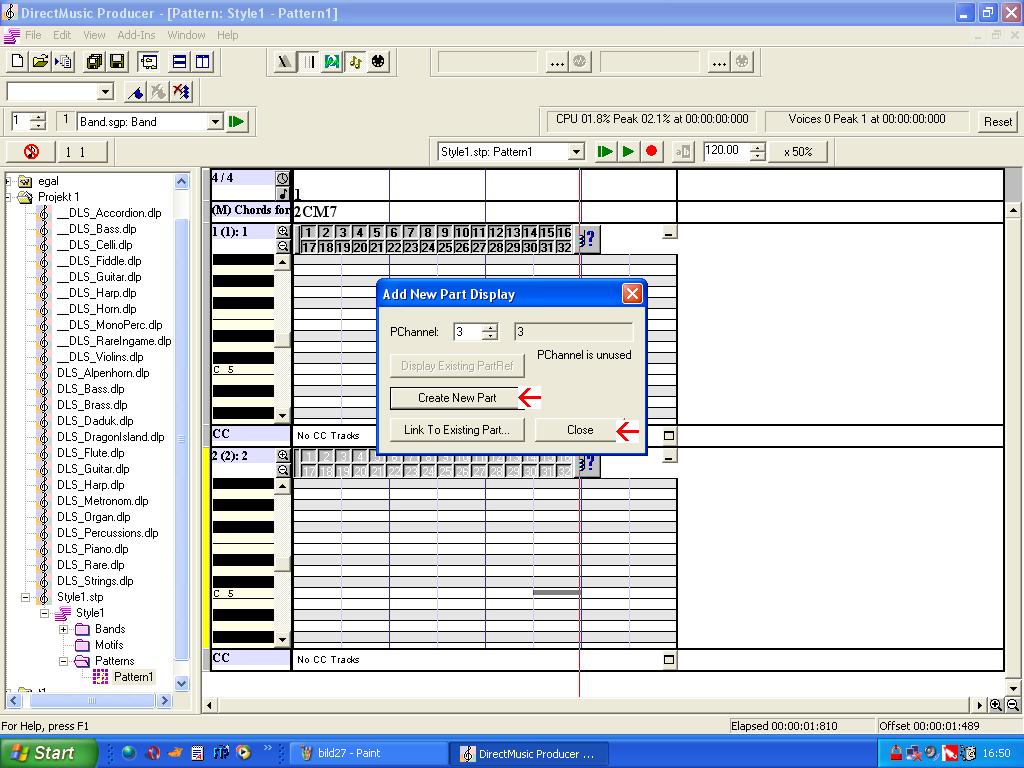Open the Window menu

coord(186,35)
